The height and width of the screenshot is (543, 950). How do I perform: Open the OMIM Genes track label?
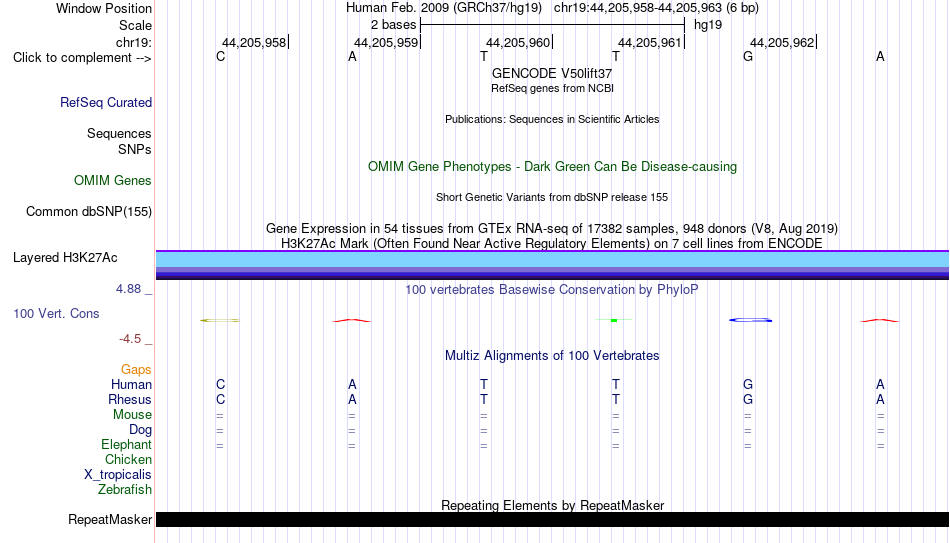113,181
